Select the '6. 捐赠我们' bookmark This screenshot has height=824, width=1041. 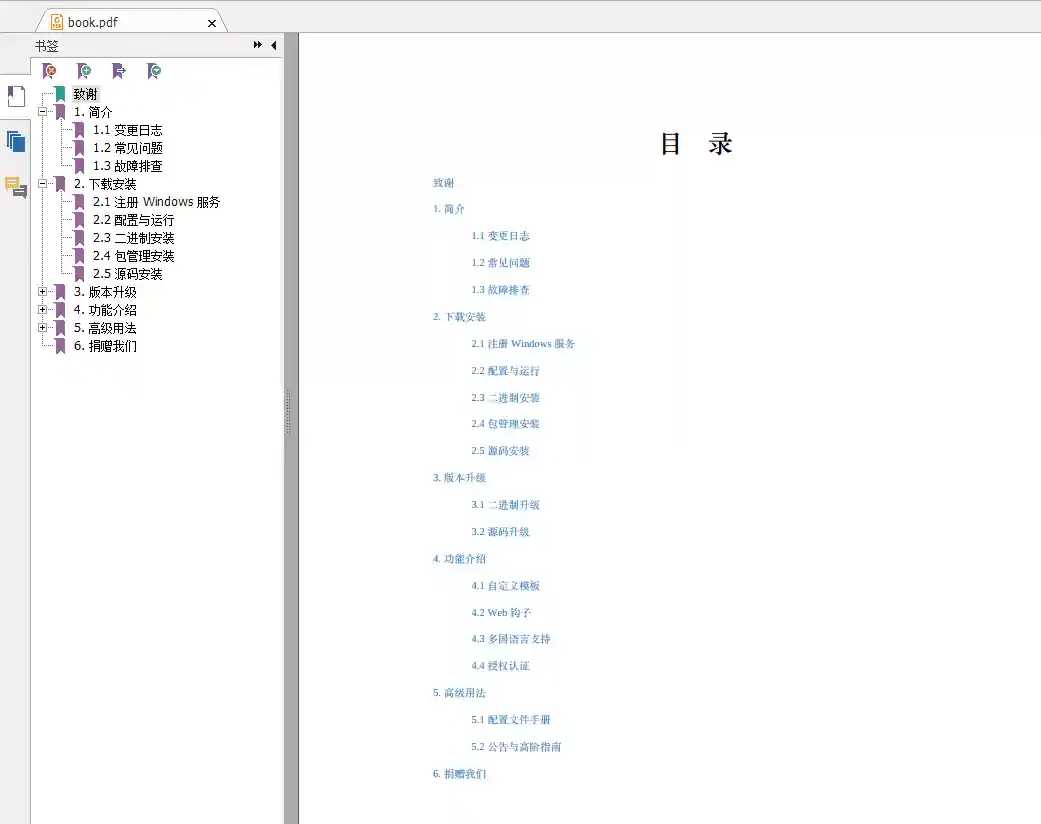pyautogui.click(x=105, y=345)
